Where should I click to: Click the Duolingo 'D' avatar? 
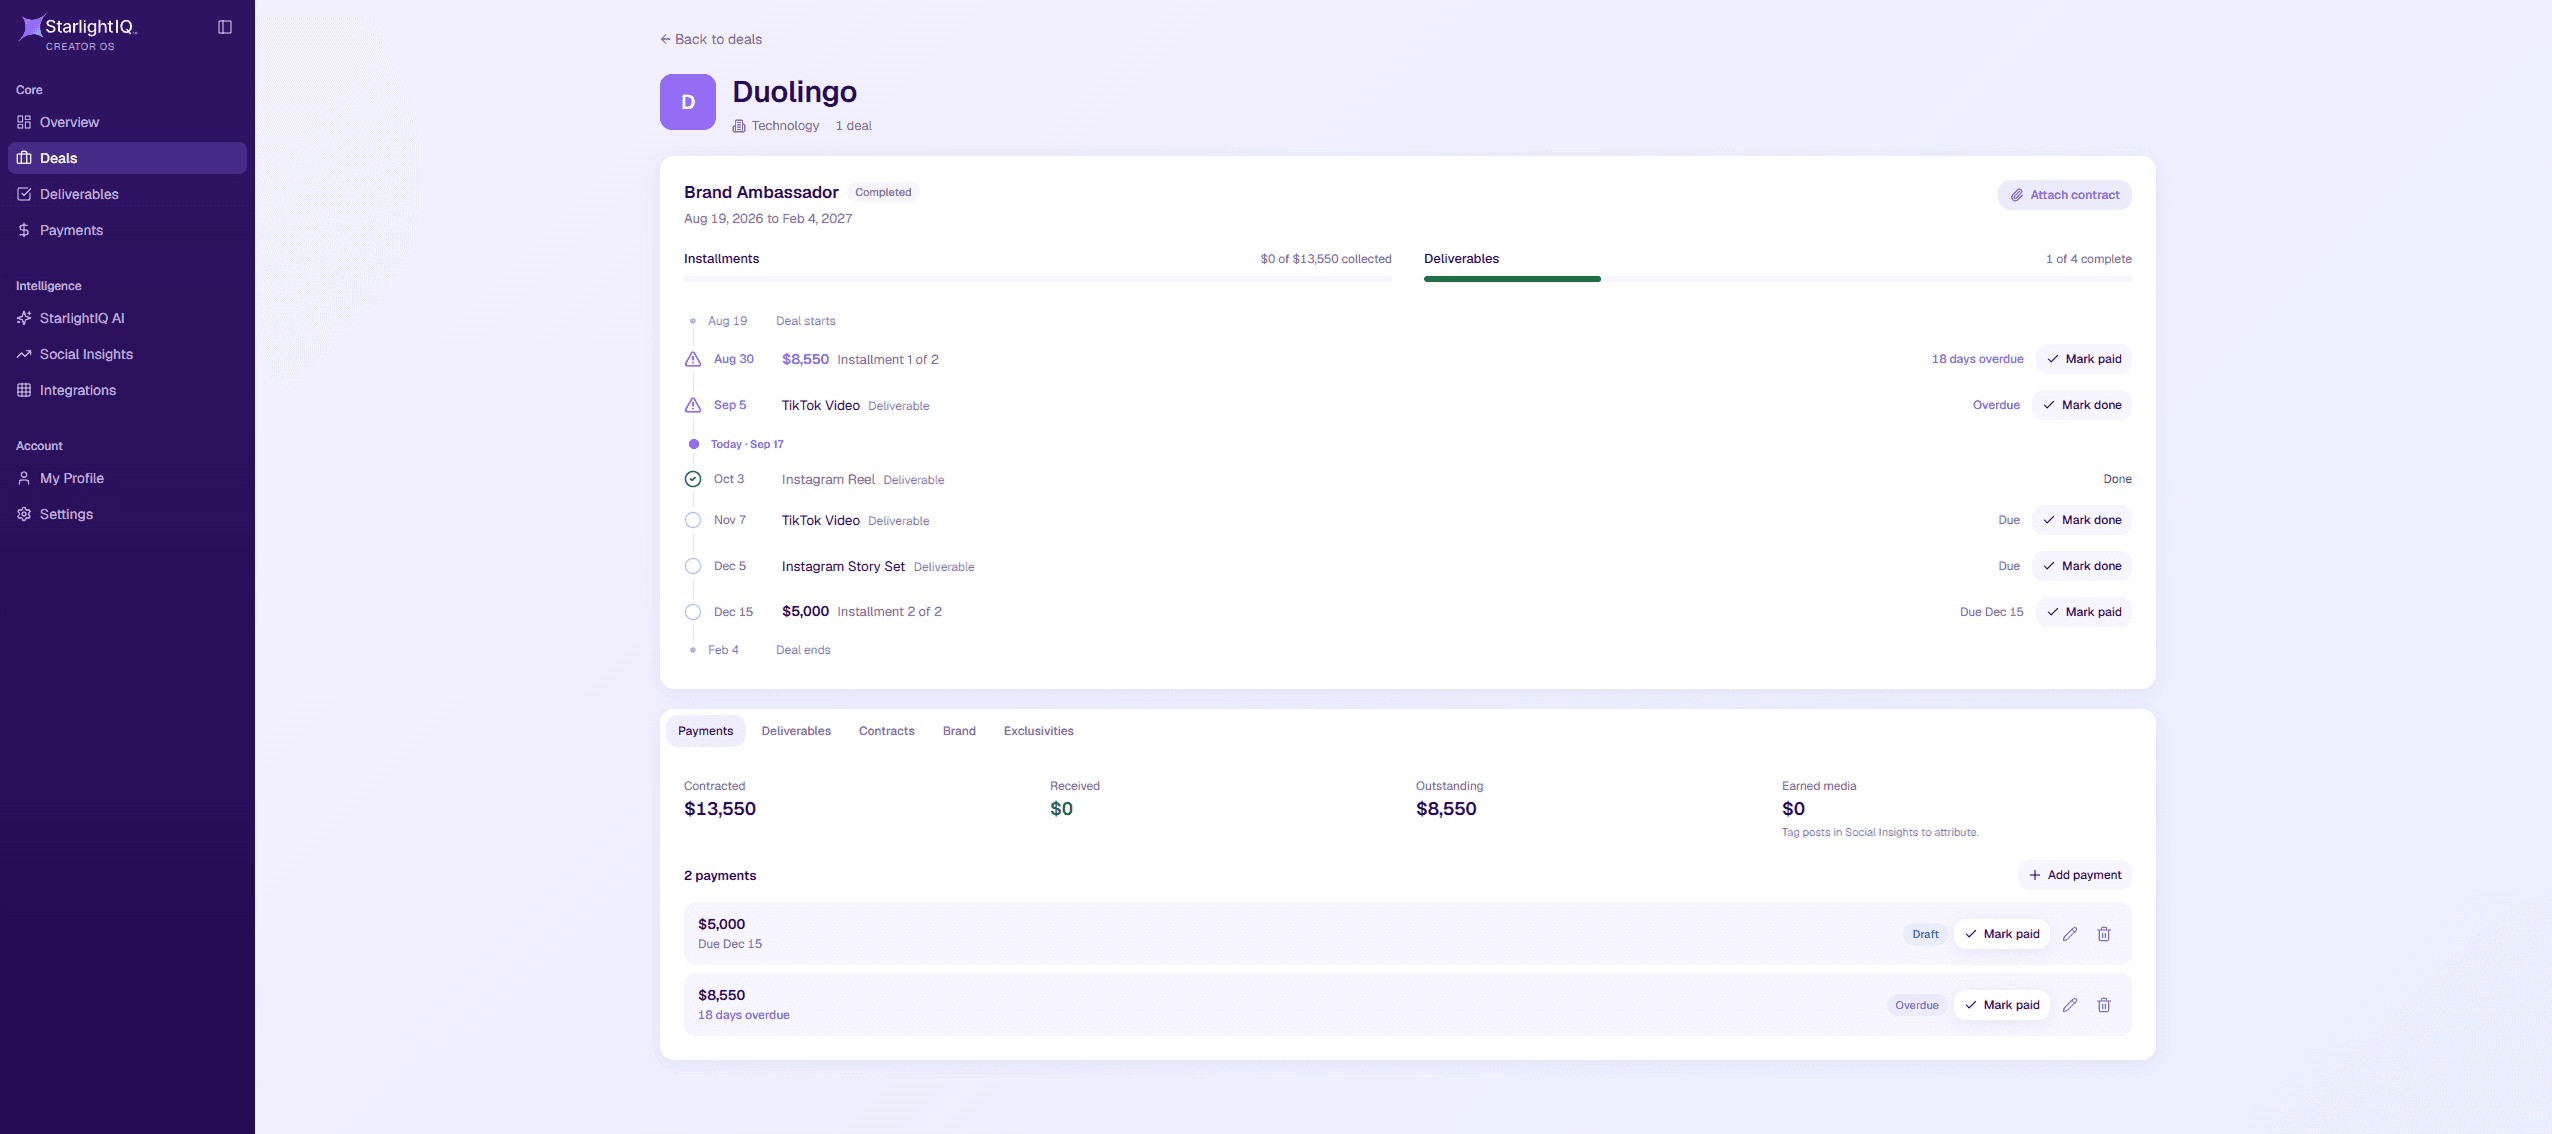(x=688, y=102)
